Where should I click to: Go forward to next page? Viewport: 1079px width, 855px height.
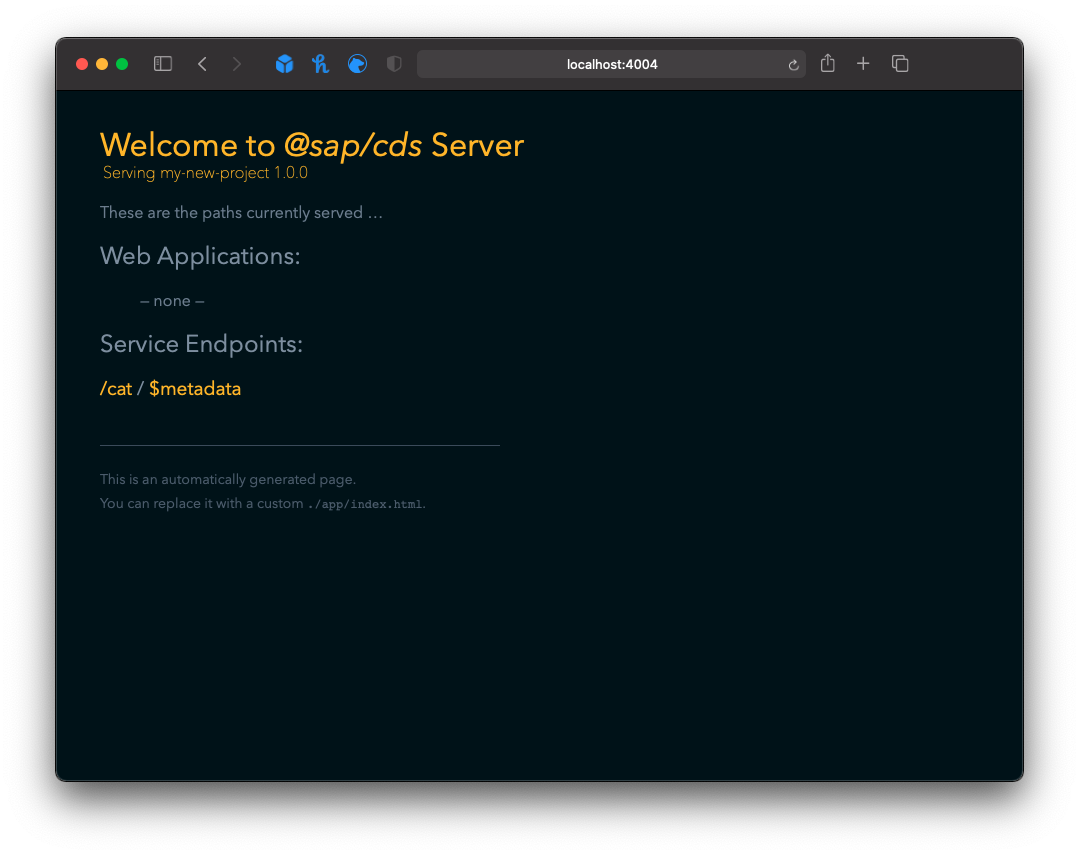coord(237,64)
